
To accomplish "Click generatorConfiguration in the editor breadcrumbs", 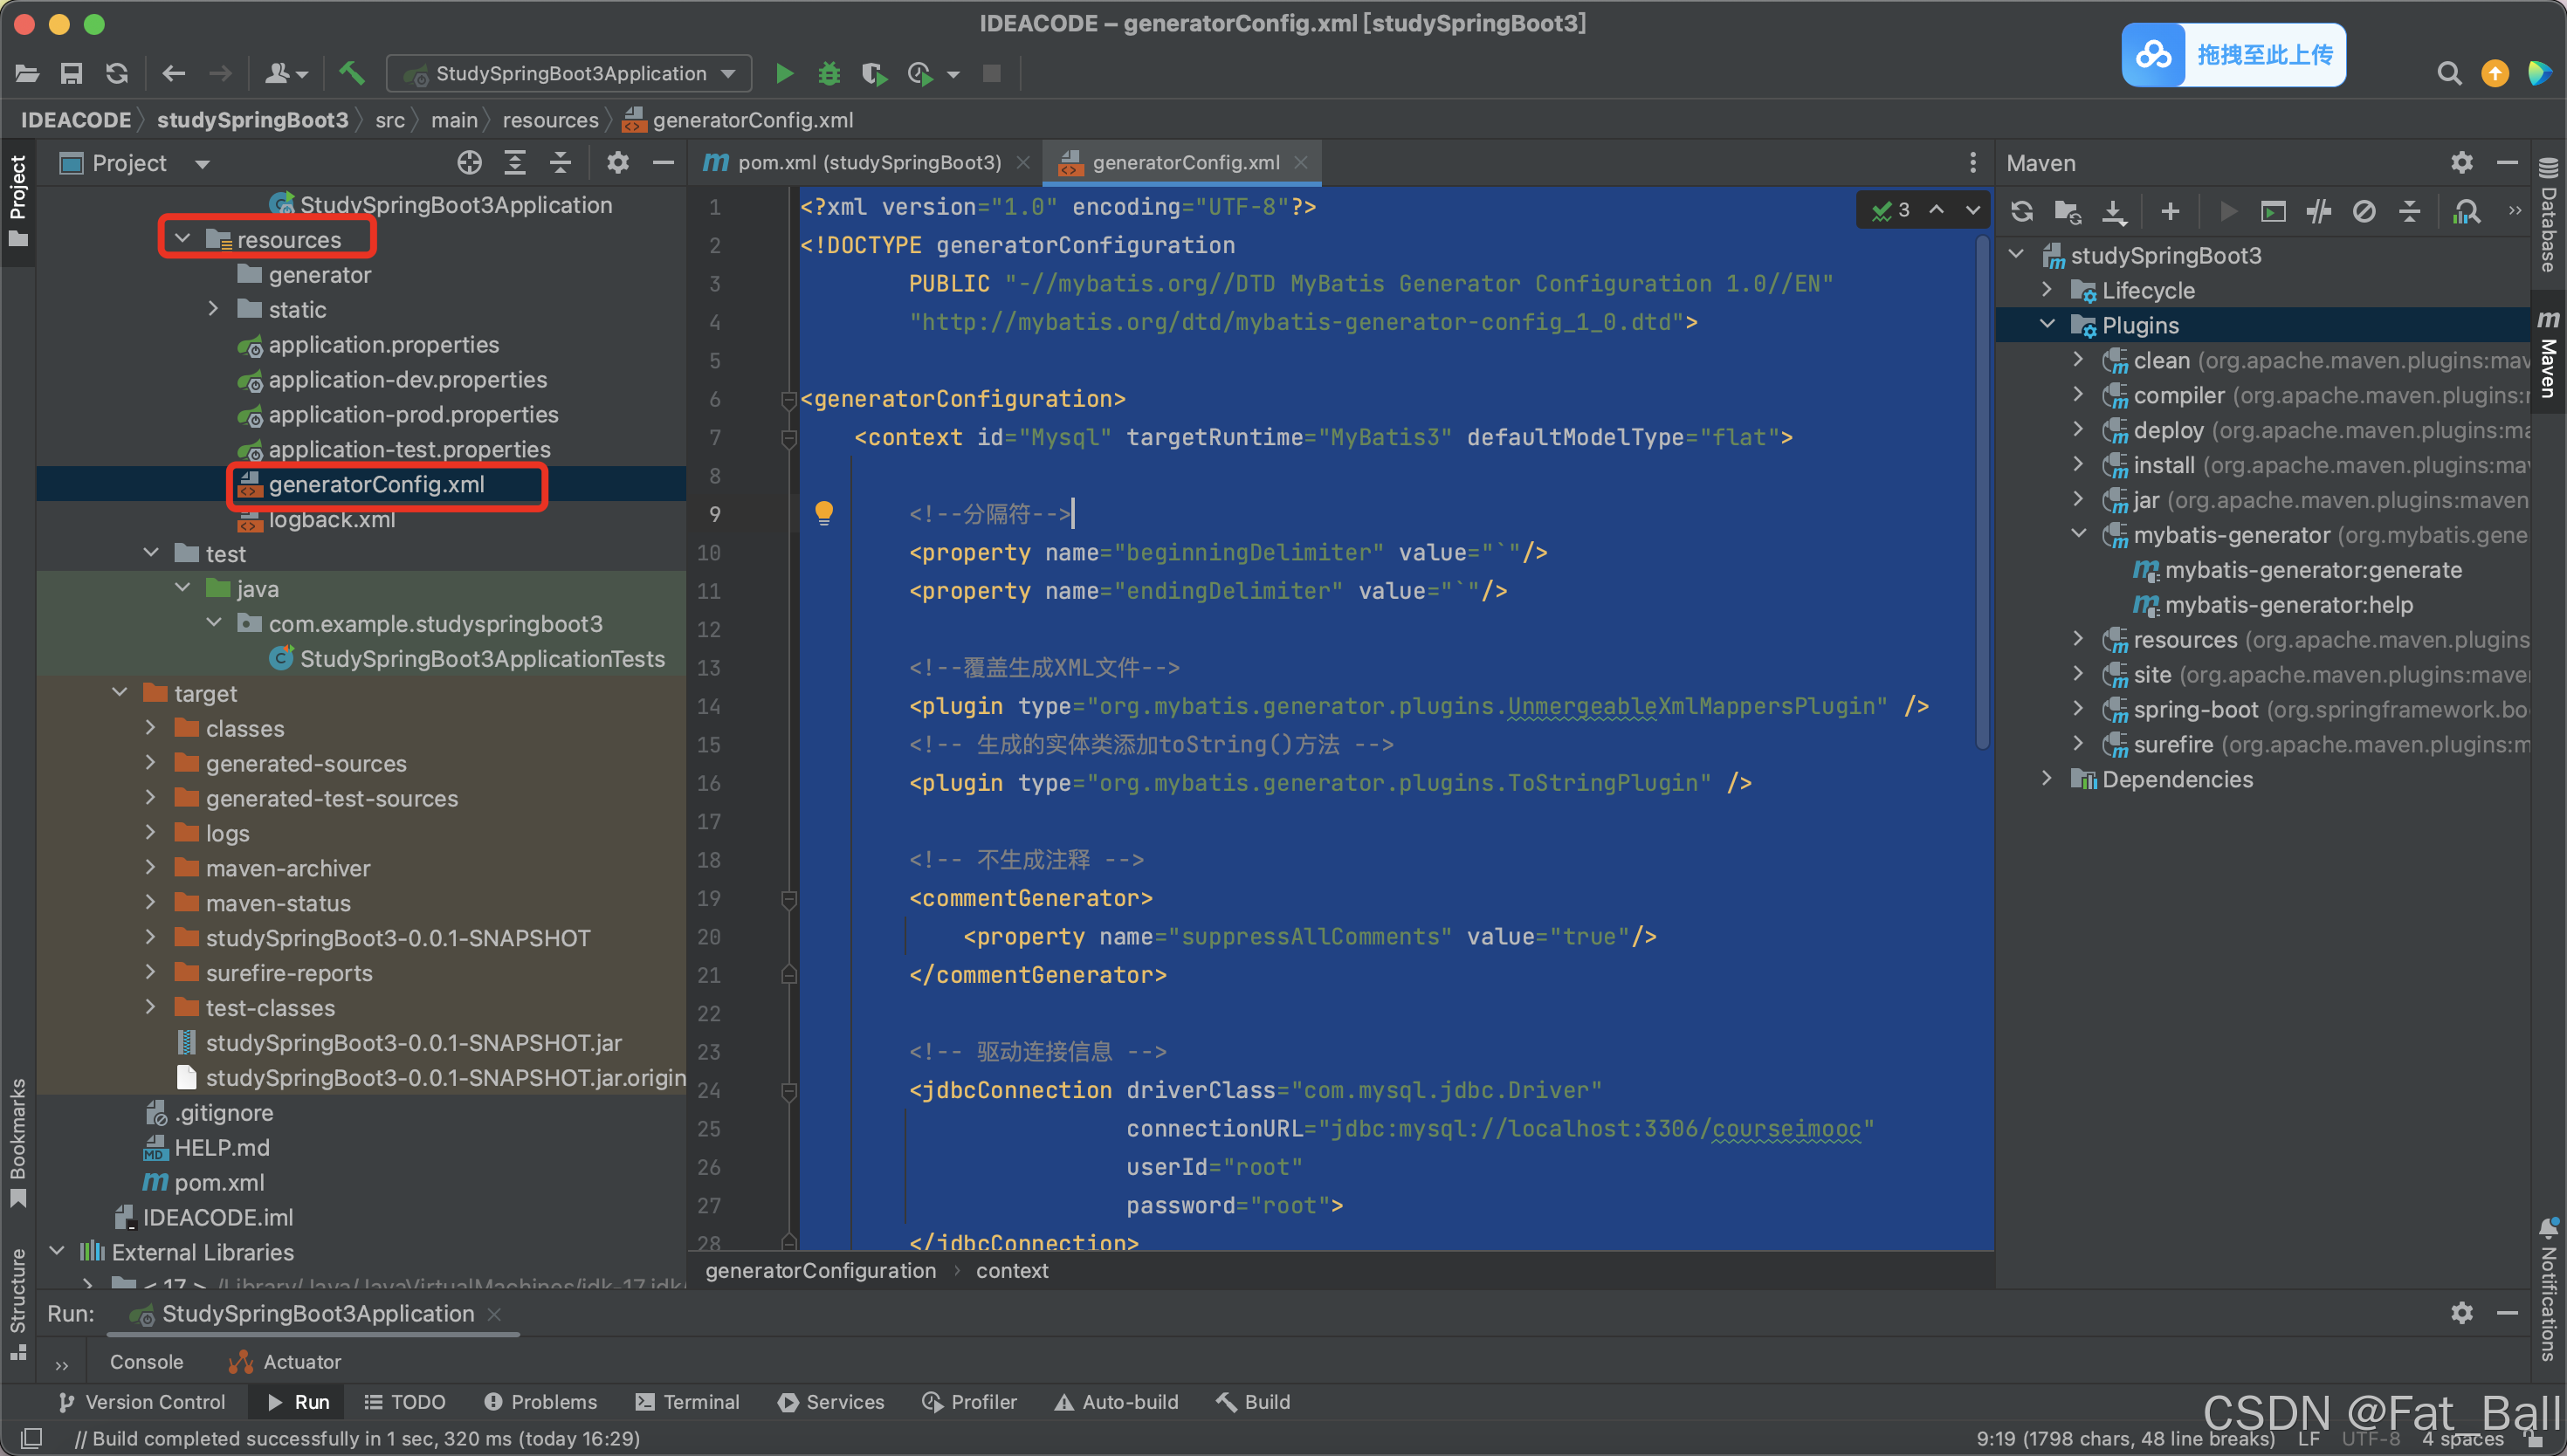I will click(820, 1271).
